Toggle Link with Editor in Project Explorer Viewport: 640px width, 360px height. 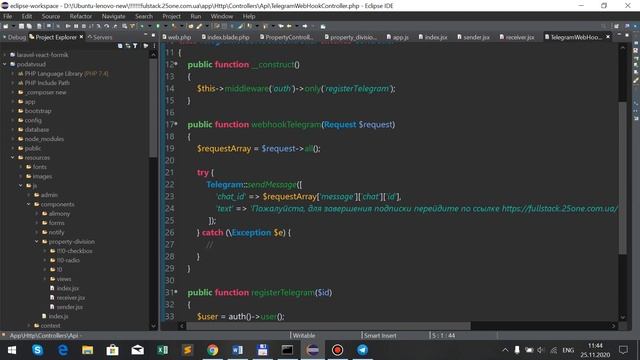coord(127,46)
